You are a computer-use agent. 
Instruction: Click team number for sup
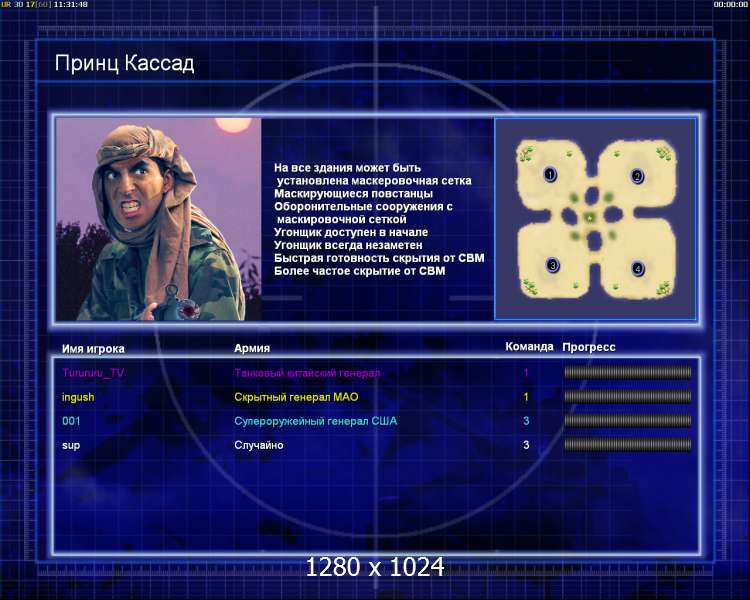(x=526, y=445)
